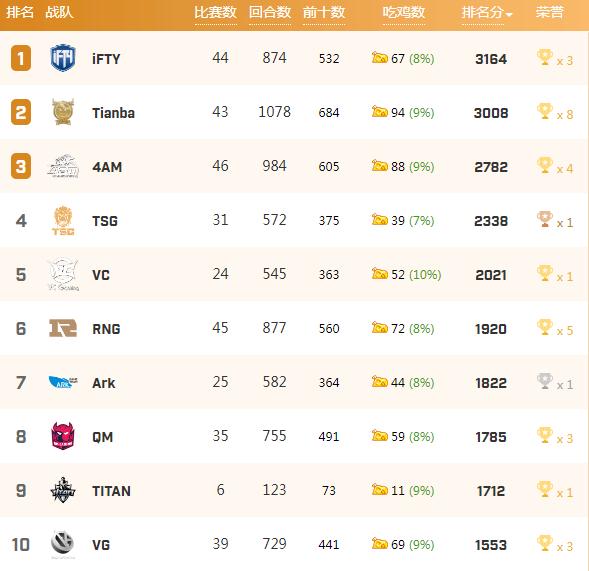Screen dimensions: 589x571
Task: Open the RNG team logo
Action: pos(63,328)
